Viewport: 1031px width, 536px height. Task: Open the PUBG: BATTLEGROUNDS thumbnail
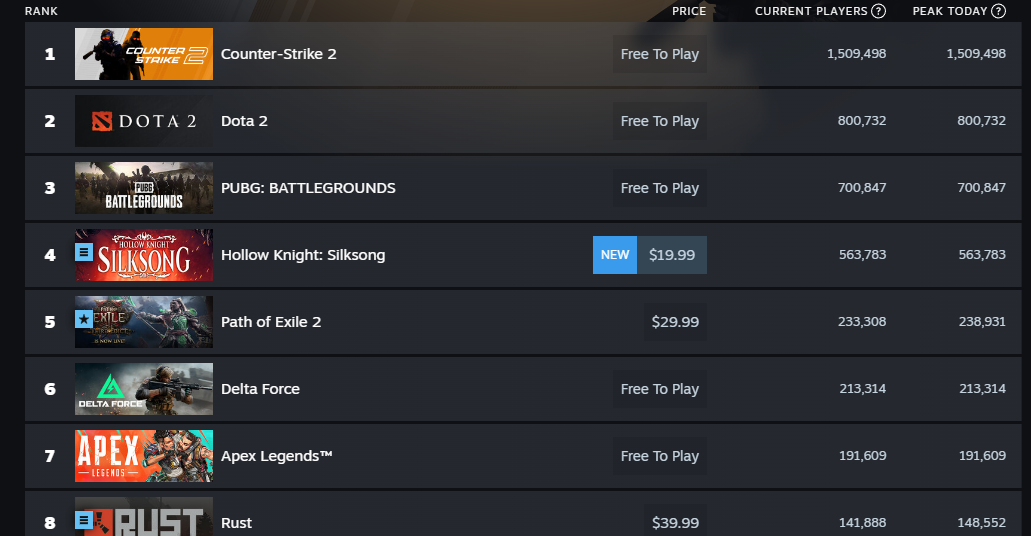pos(144,188)
